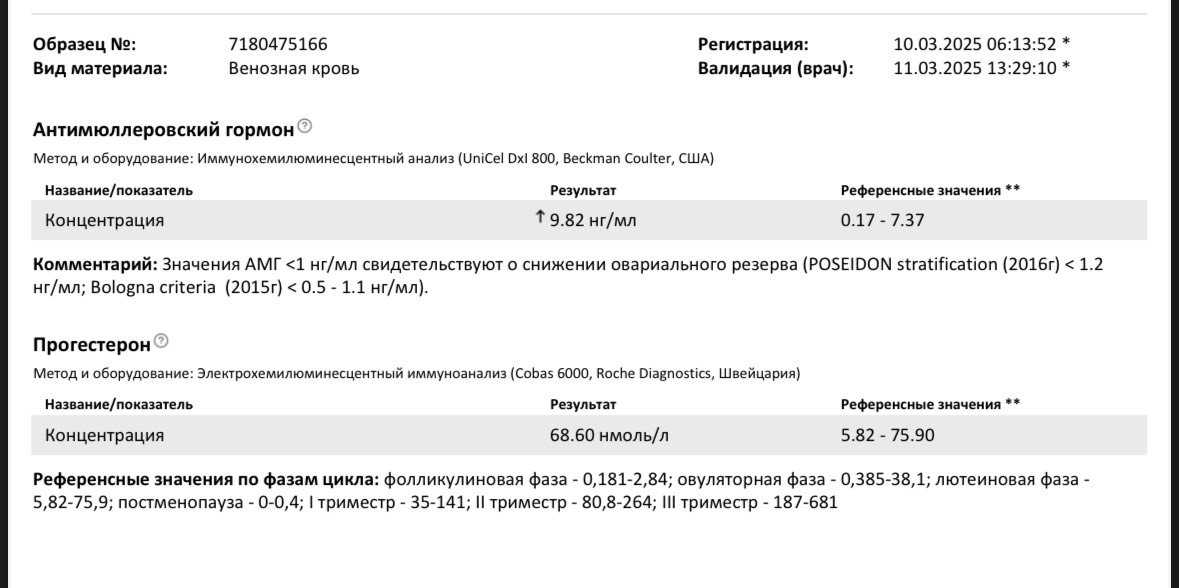Click the Комментарий label under AMH
The width and height of the screenshot is (1179, 588).
(95, 265)
